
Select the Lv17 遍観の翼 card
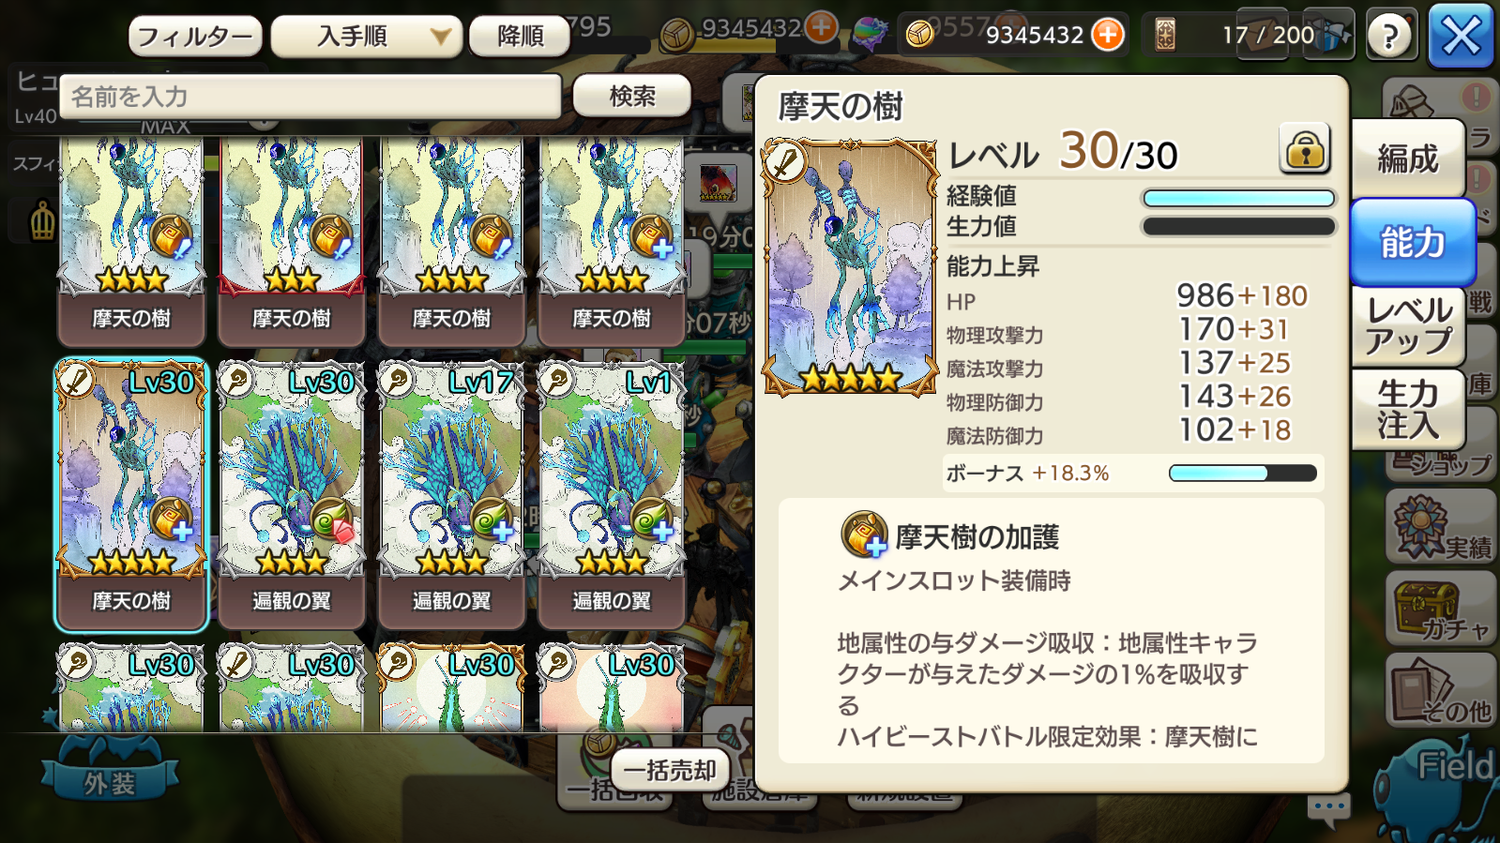tap(451, 493)
